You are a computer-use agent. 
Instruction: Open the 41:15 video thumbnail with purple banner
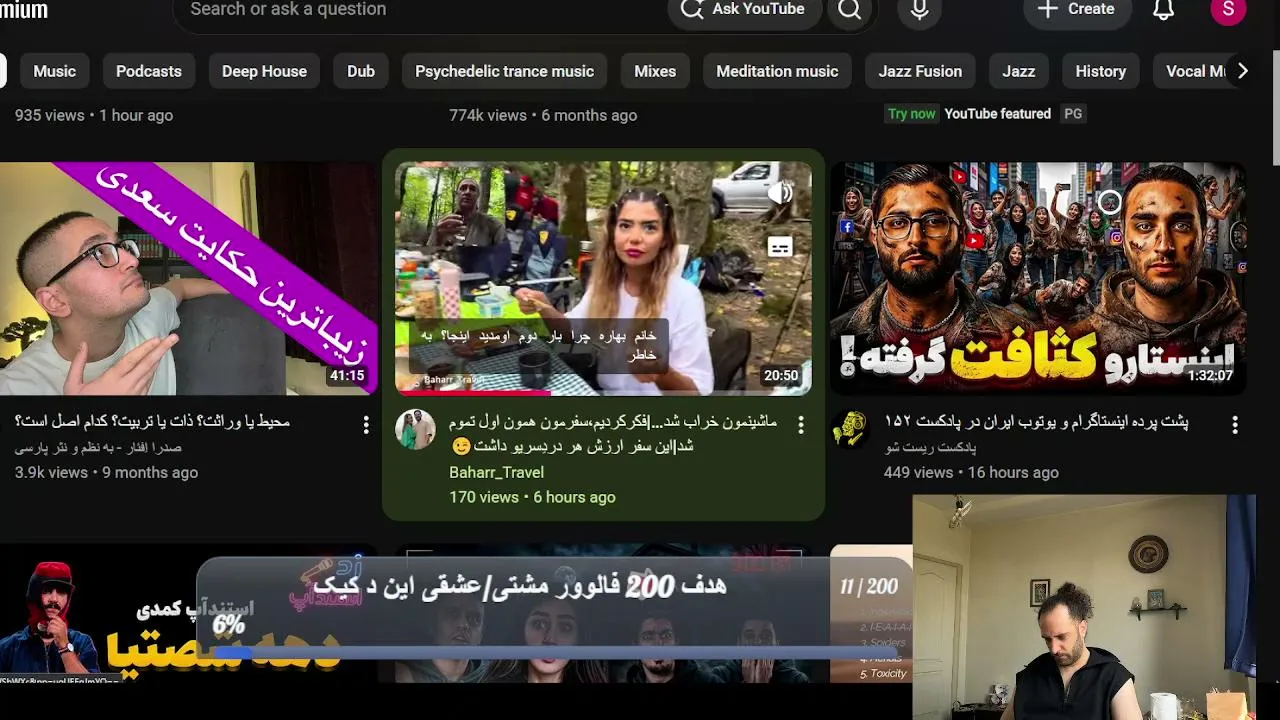click(x=189, y=278)
